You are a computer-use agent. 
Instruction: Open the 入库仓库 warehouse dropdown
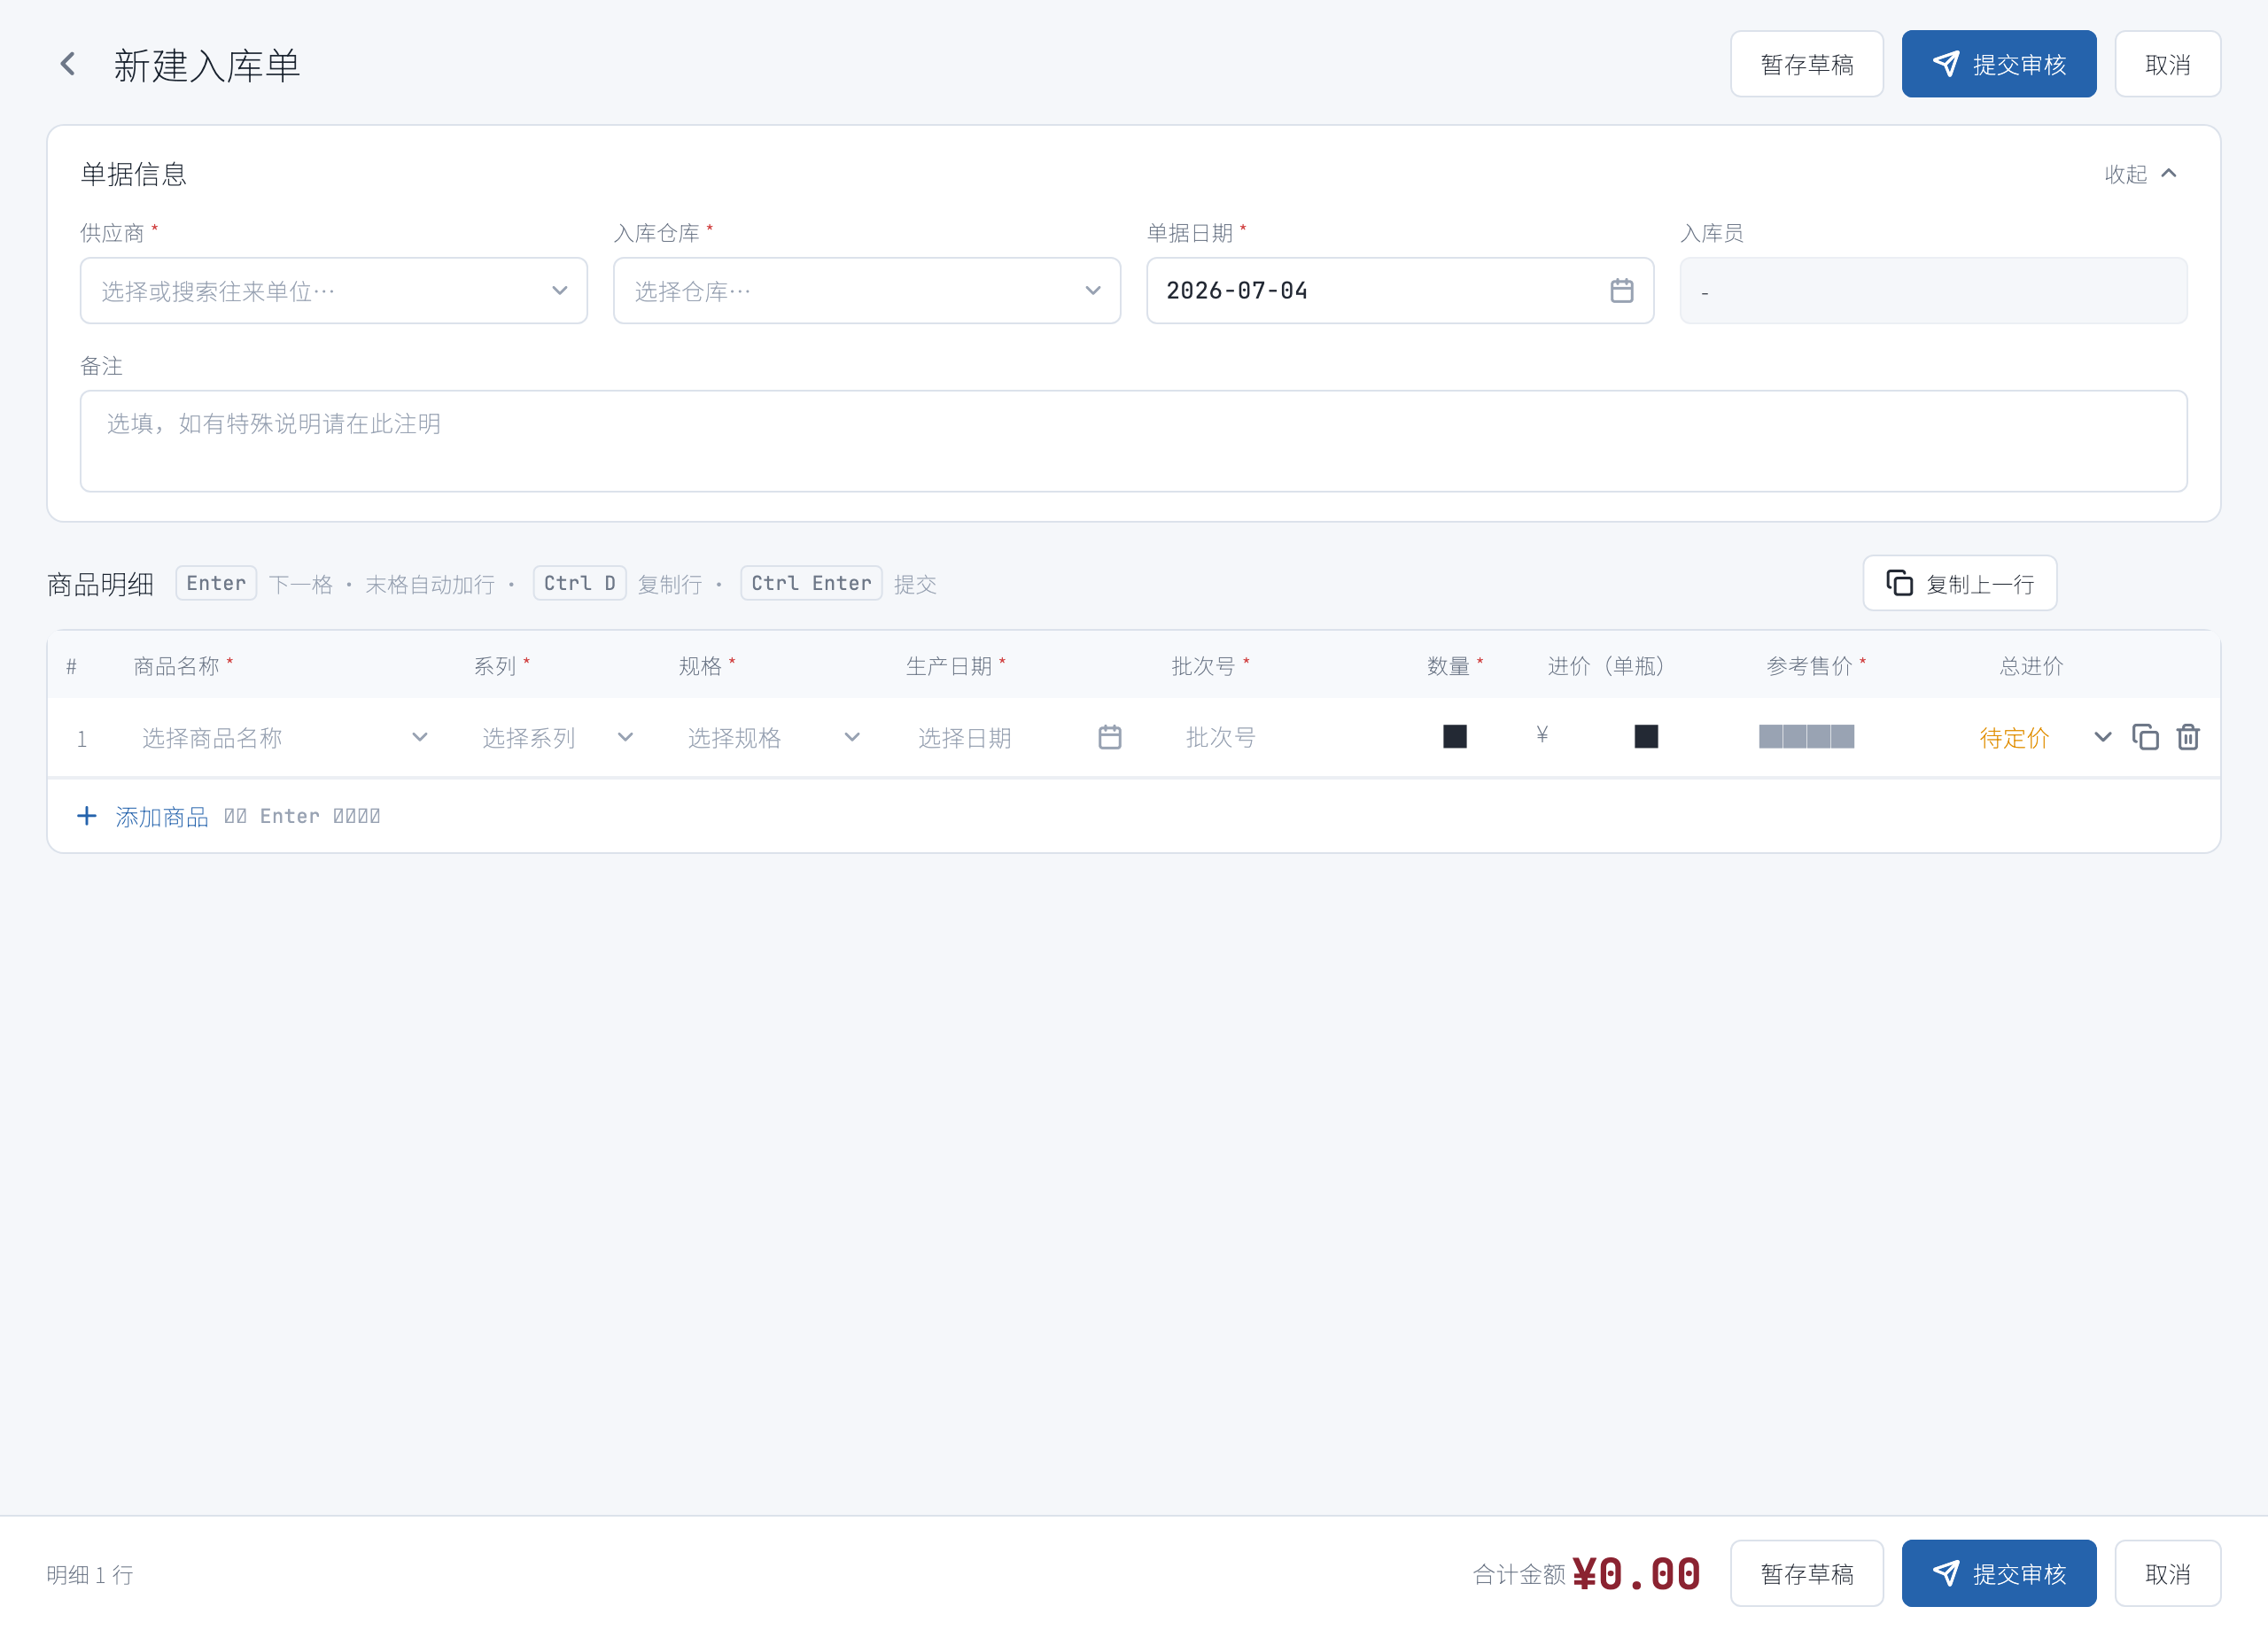click(x=866, y=291)
